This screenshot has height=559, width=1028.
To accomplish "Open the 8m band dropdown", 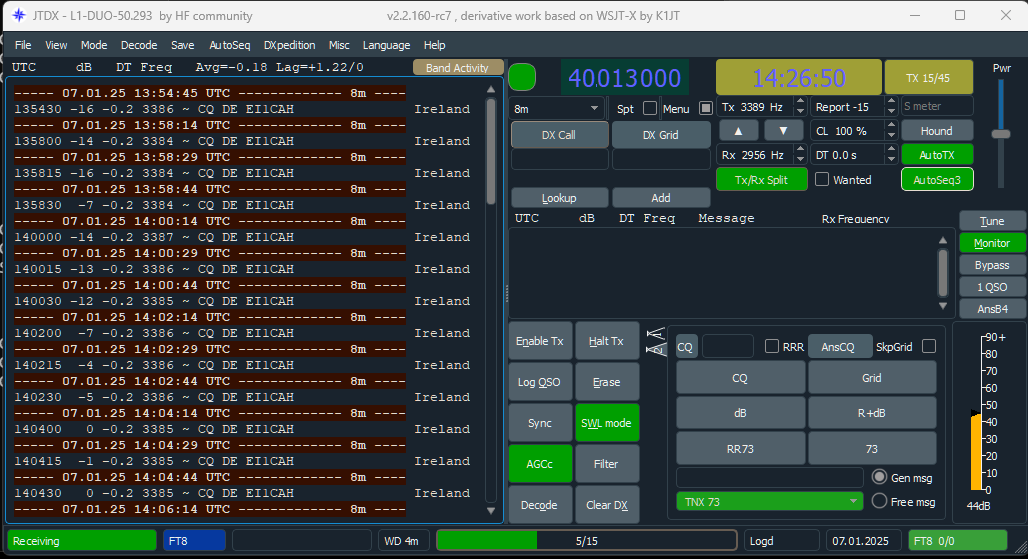I will (x=556, y=108).
